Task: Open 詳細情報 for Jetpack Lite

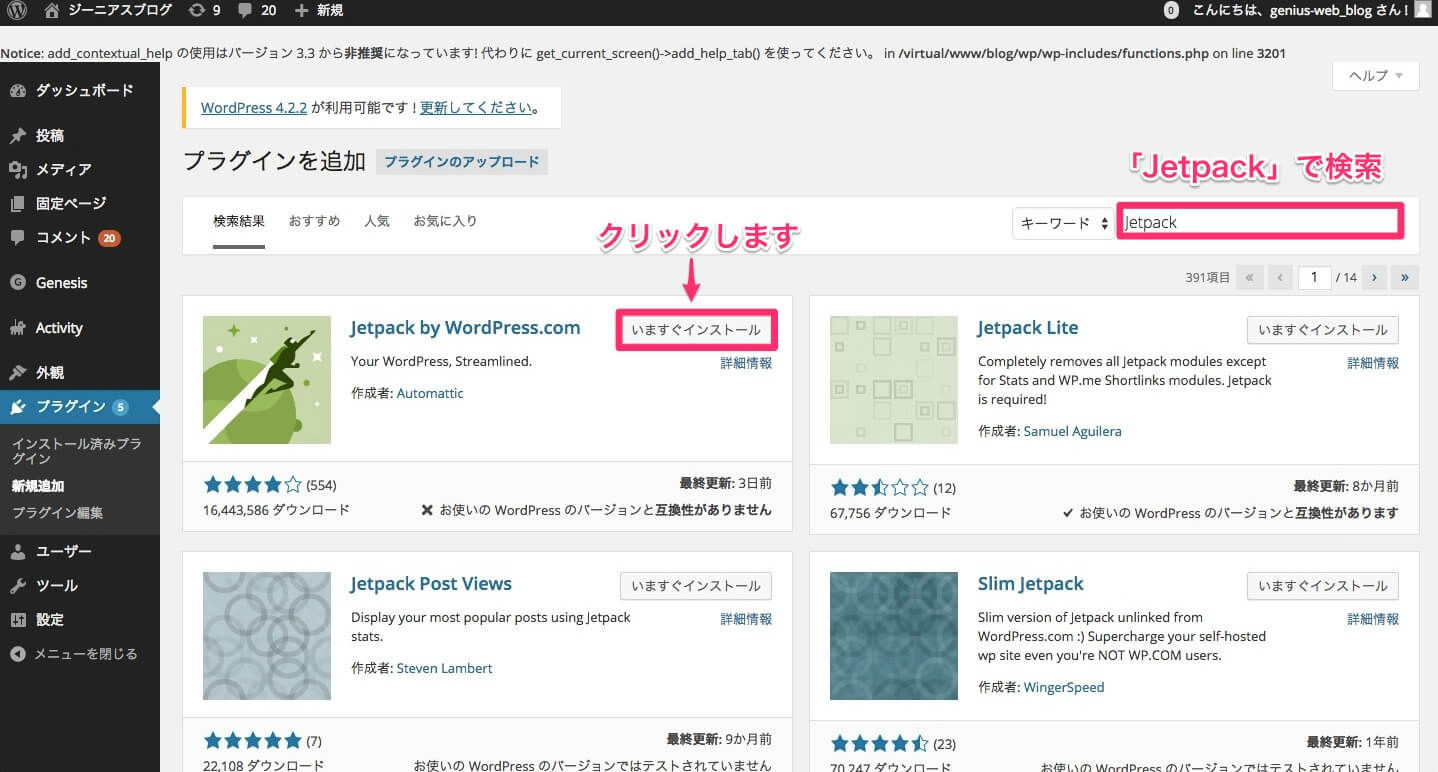Action: [x=1373, y=363]
